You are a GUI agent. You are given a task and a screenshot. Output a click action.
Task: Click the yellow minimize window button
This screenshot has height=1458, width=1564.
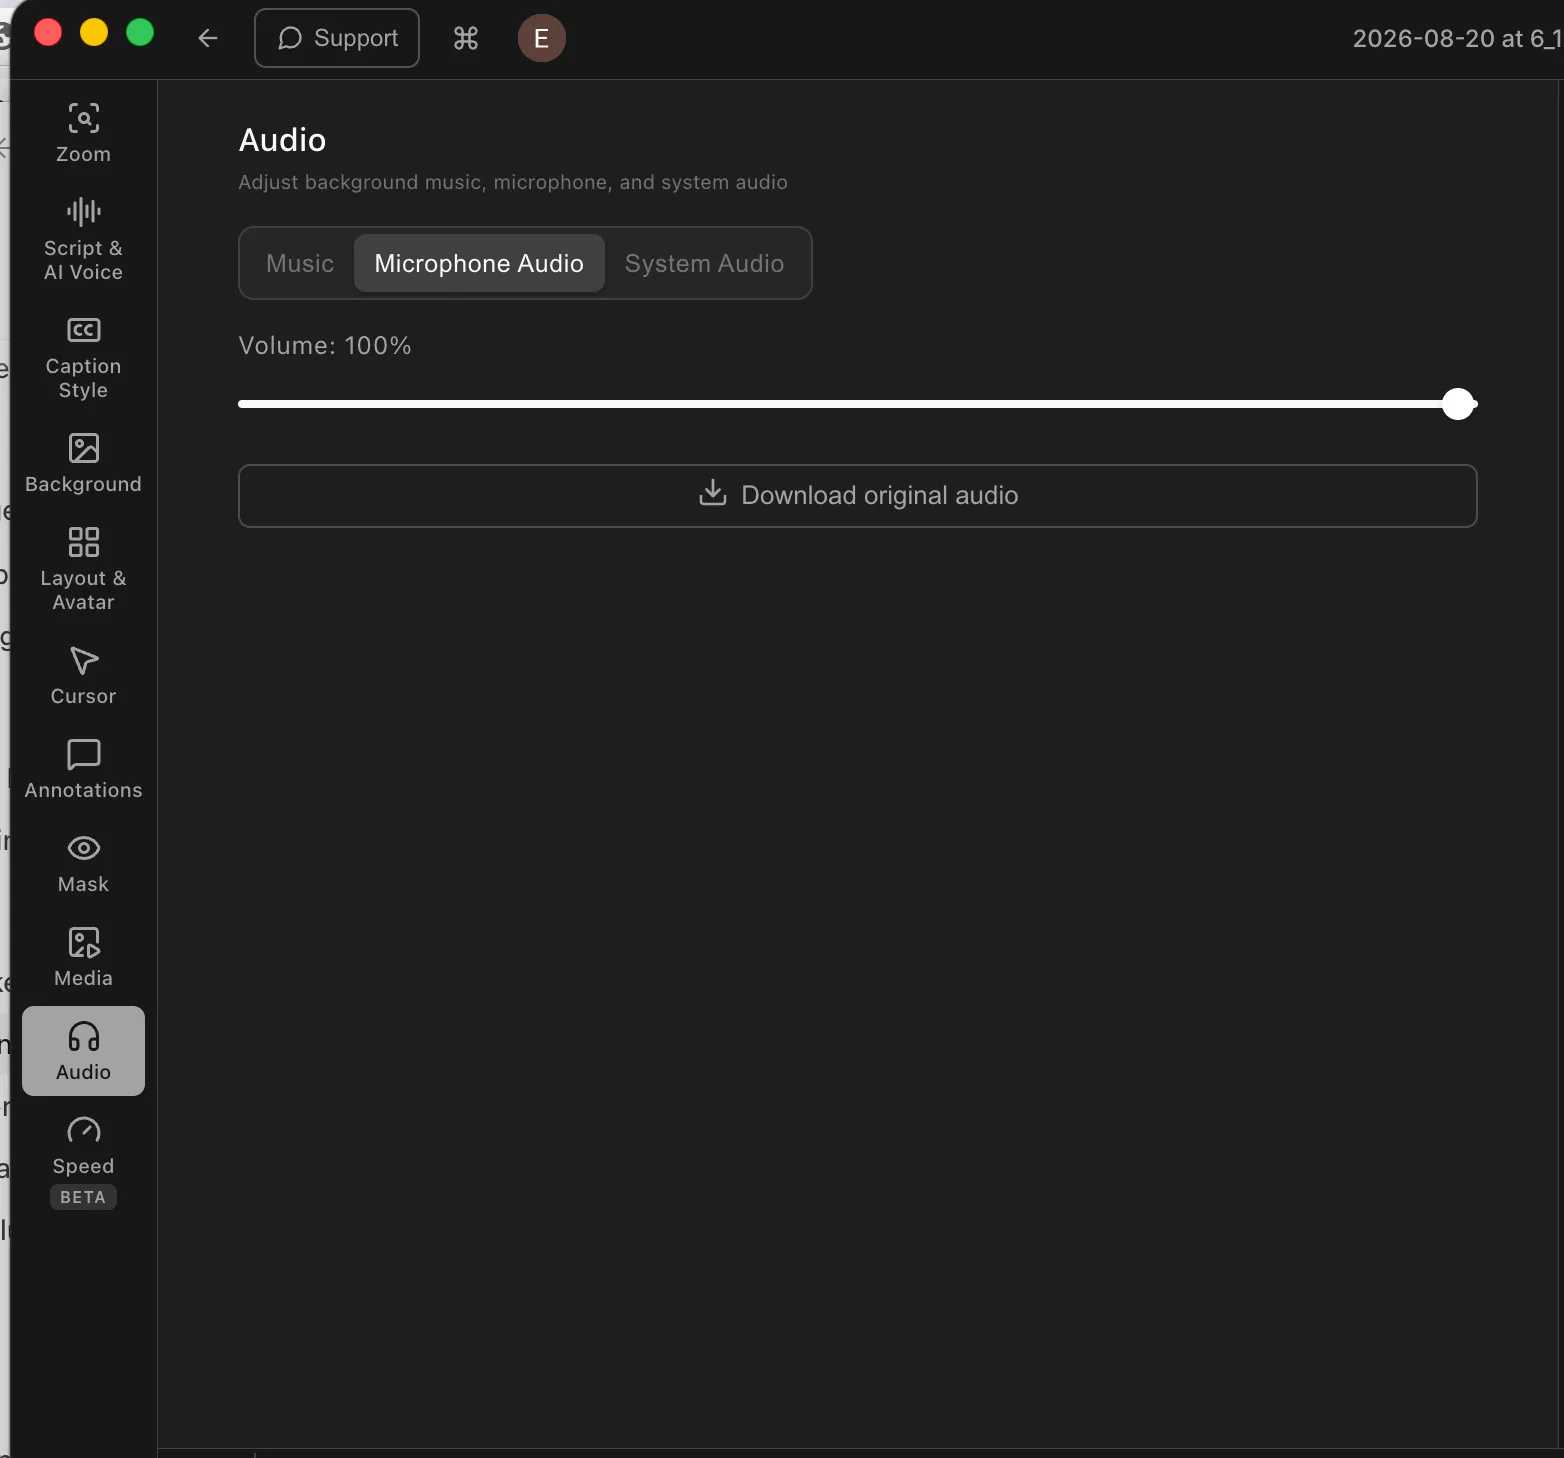pyautogui.click(x=94, y=32)
